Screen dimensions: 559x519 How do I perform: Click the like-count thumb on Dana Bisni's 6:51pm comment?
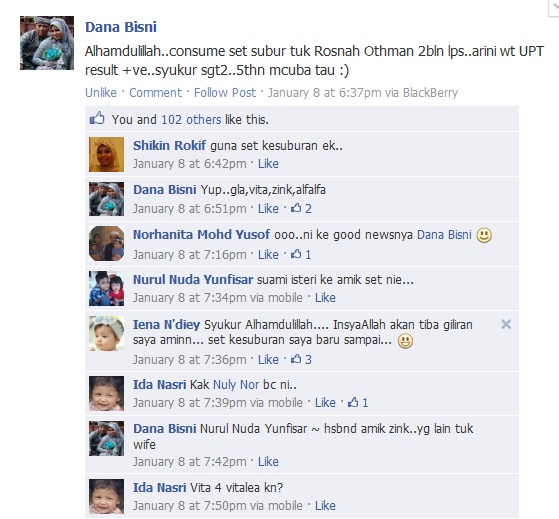pos(296,208)
